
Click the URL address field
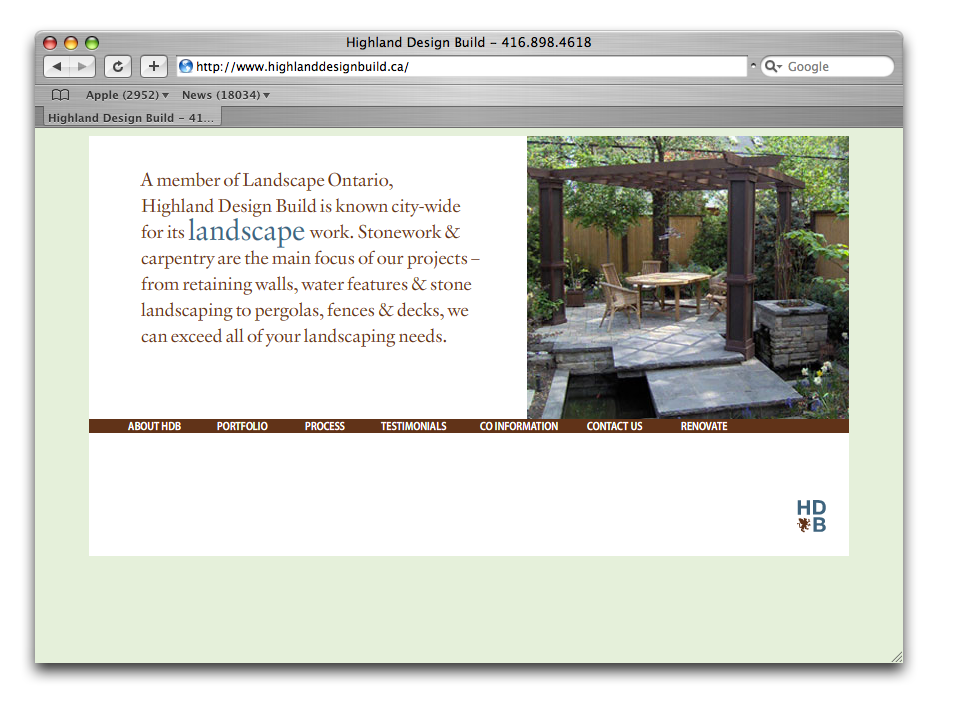pyautogui.click(x=462, y=66)
